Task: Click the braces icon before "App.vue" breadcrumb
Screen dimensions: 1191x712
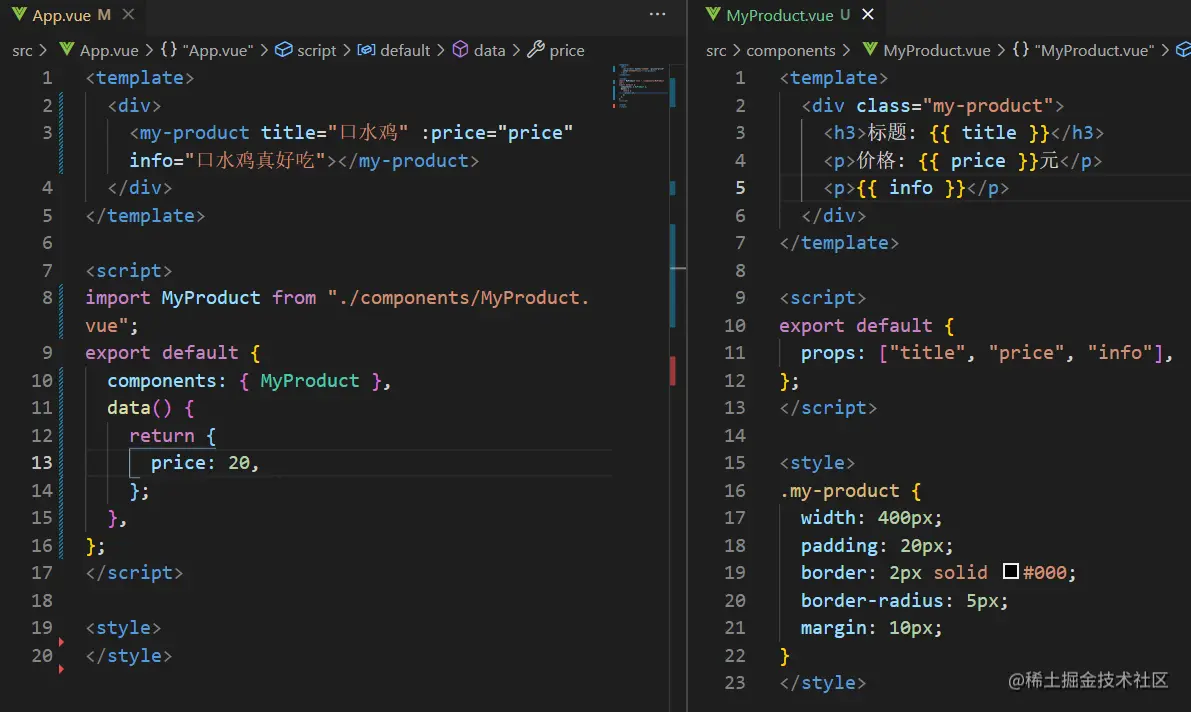Action: click(x=169, y=49)
